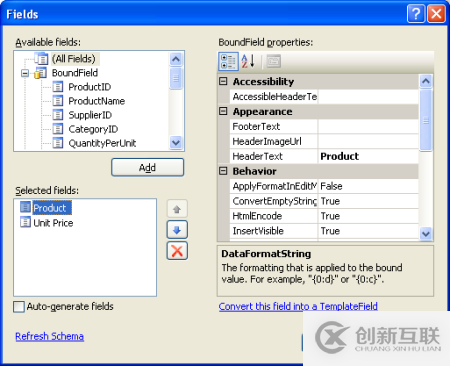Select the FooterText property name
This screenshot has width=450, height=366.
(256, 126)
